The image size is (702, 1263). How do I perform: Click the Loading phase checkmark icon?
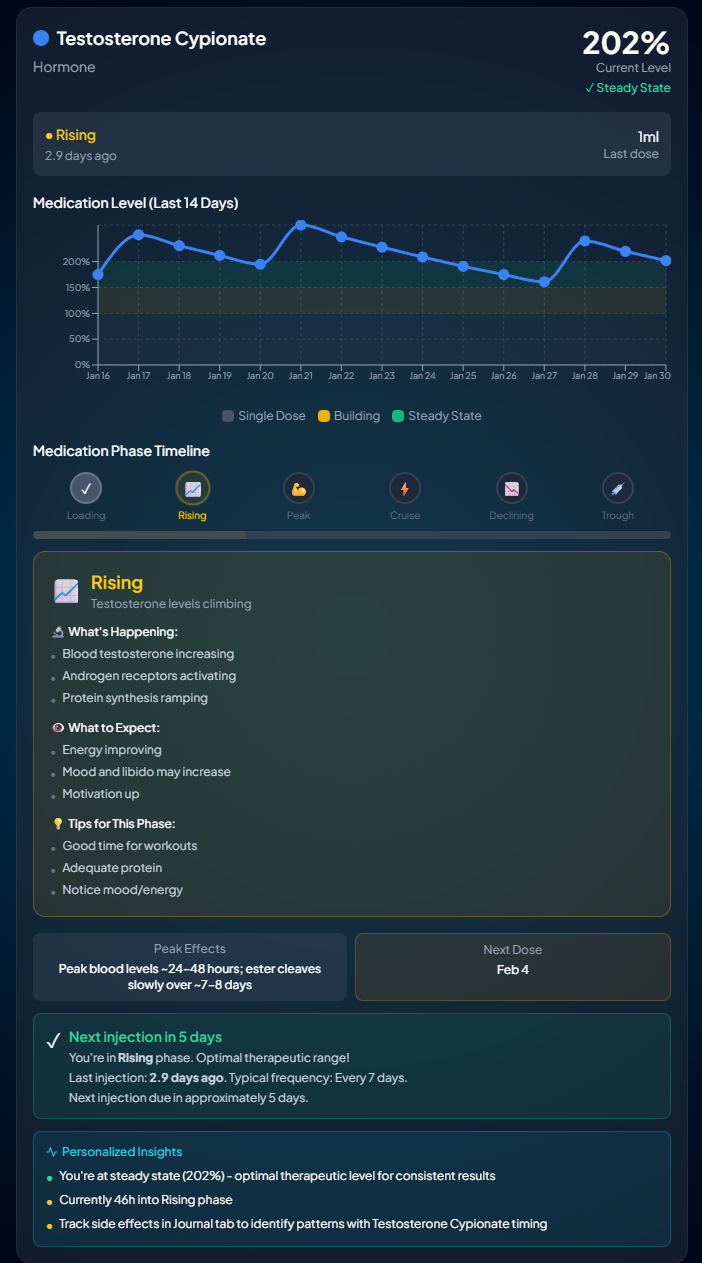(x=86, y=488)
